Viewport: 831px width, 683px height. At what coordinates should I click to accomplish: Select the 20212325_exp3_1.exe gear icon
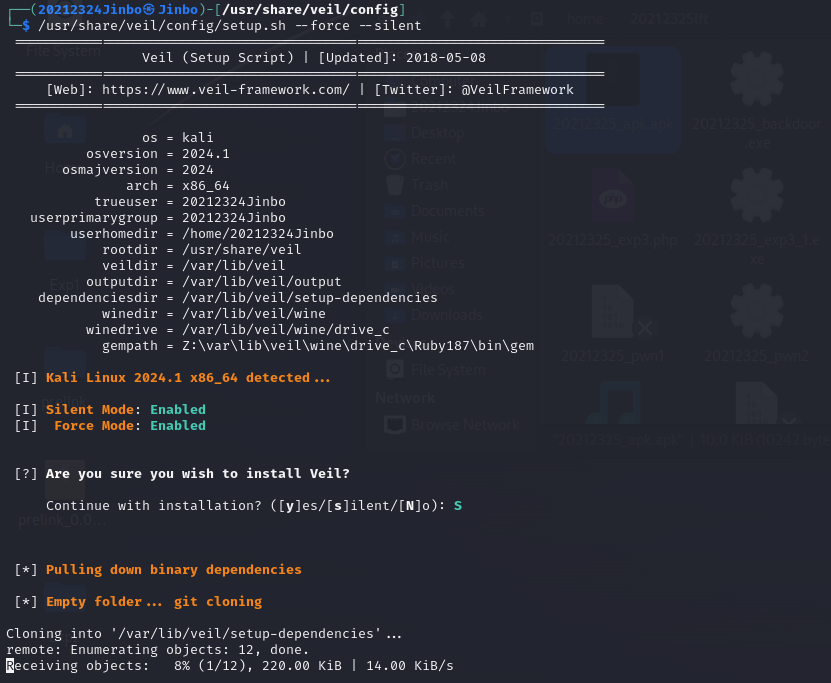757,196
